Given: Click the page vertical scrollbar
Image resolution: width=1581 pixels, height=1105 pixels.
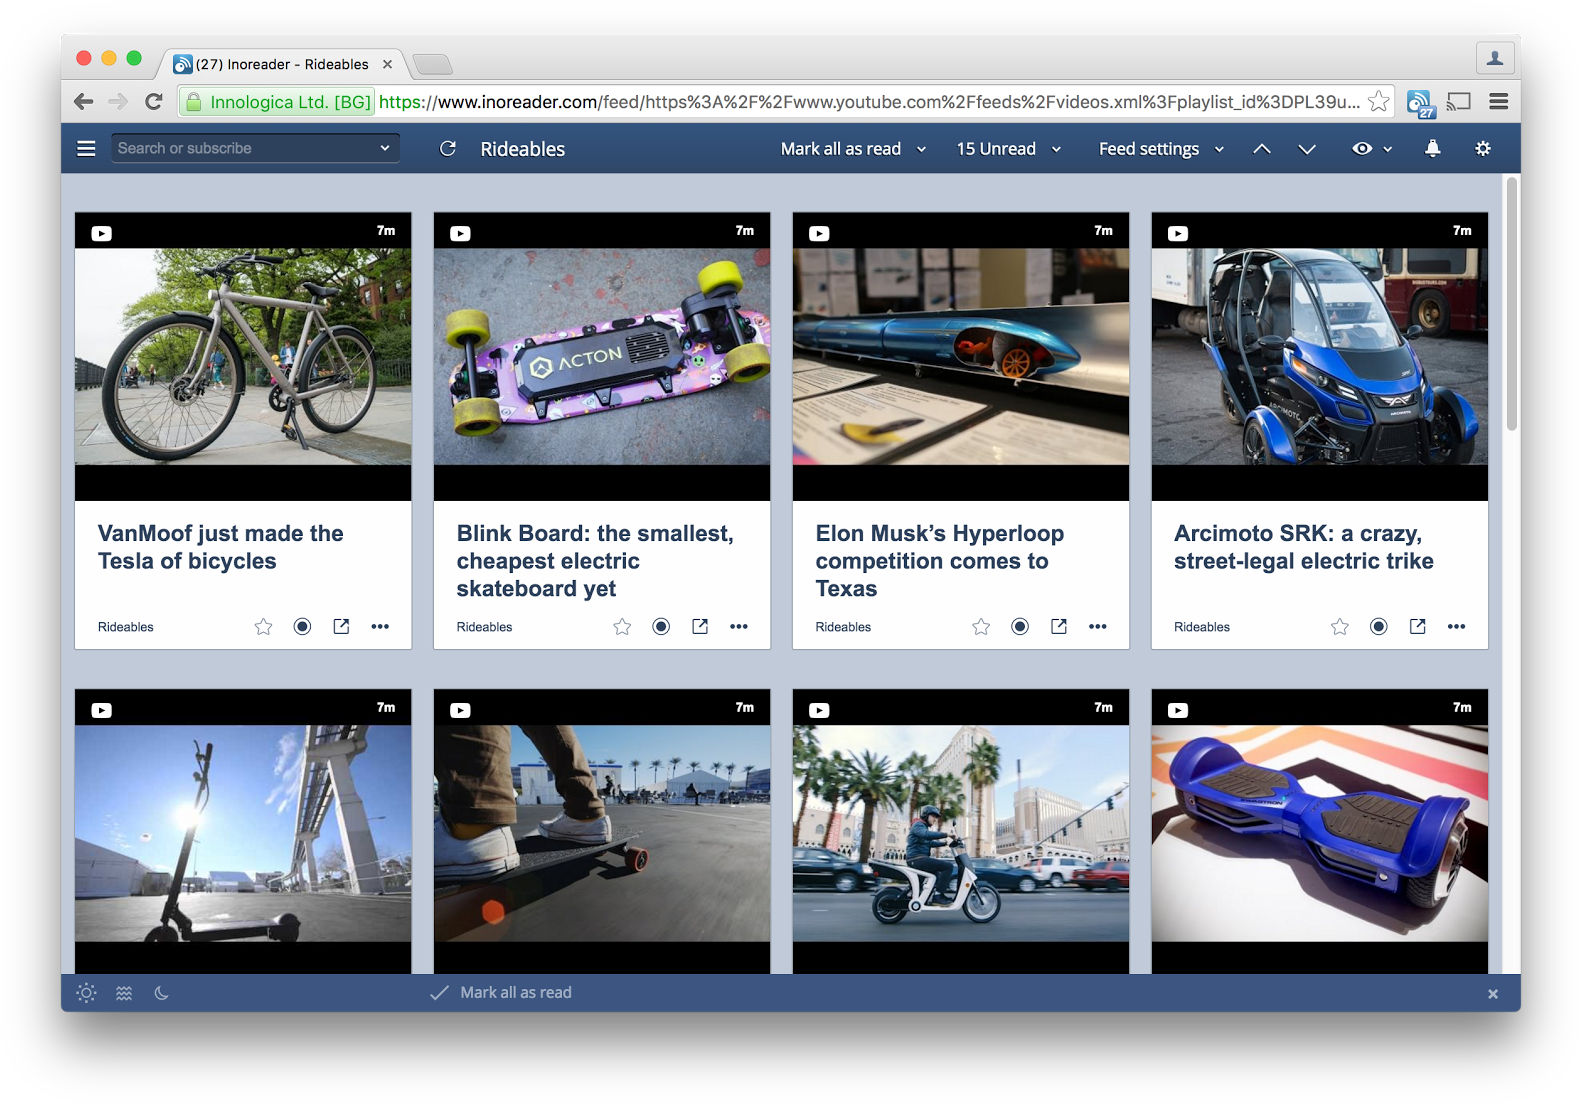Looking at the screenshot, I should (1512, 303).
